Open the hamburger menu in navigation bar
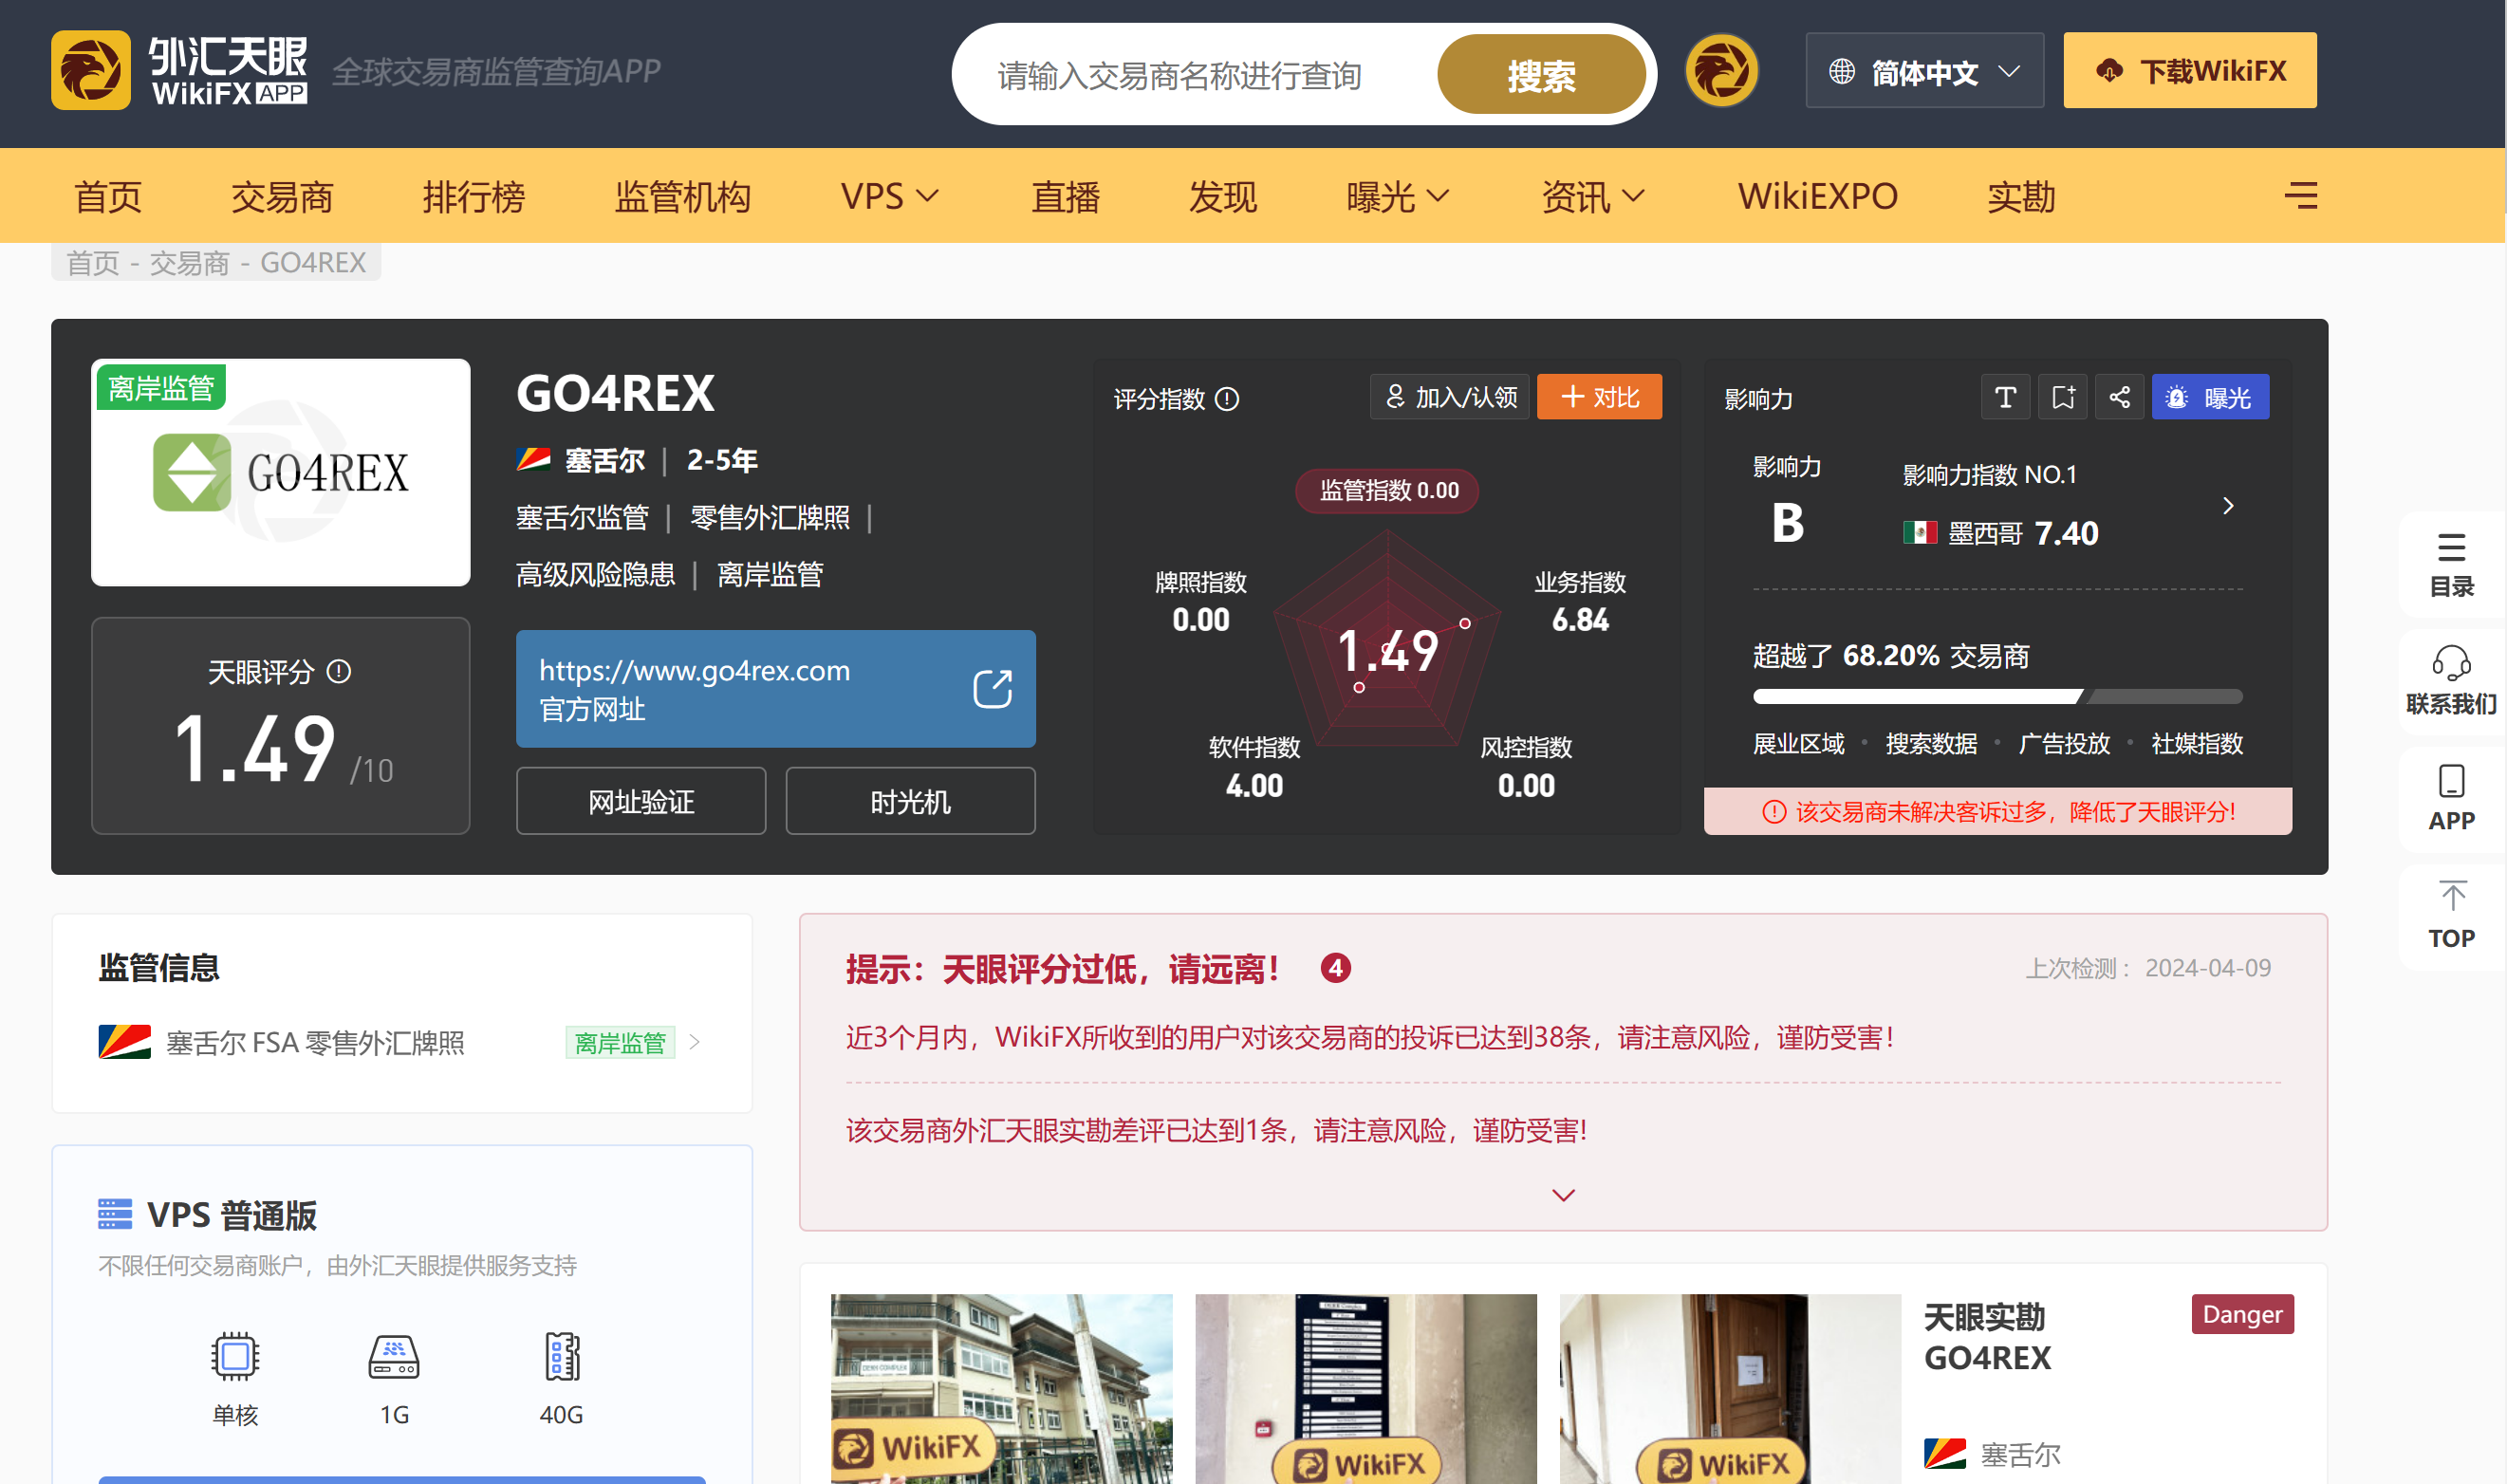The width and height of the screenshot is (2507, 1484). tap(2300, 195)
